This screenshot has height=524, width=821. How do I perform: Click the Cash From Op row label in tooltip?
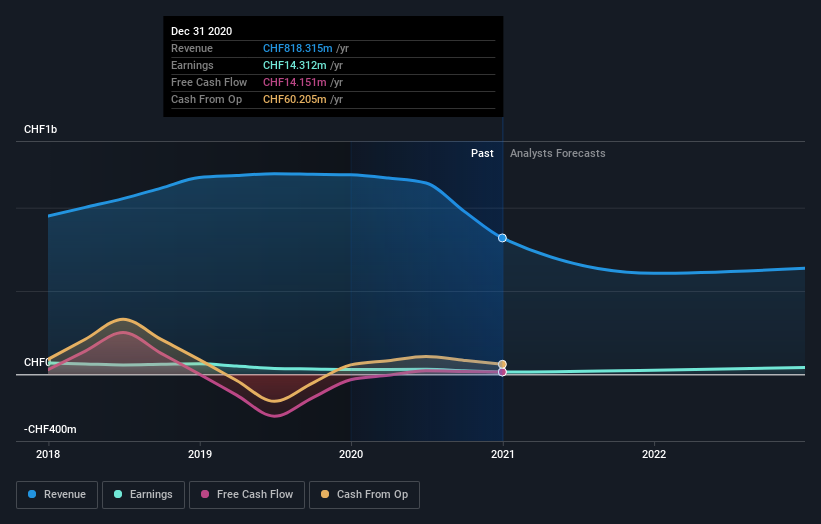206,99
